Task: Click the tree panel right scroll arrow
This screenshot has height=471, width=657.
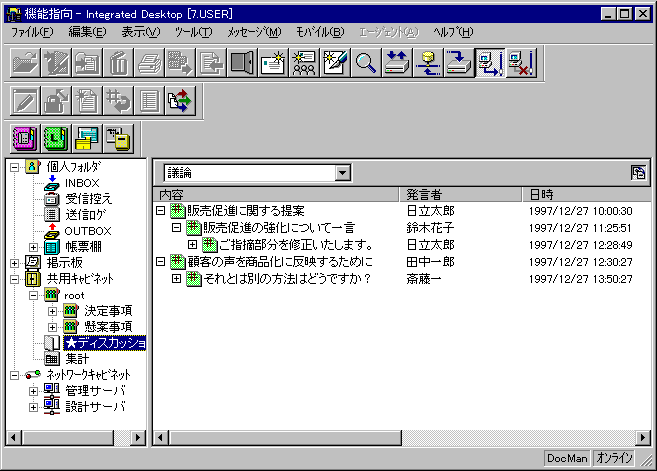Action: click(137, 437)
